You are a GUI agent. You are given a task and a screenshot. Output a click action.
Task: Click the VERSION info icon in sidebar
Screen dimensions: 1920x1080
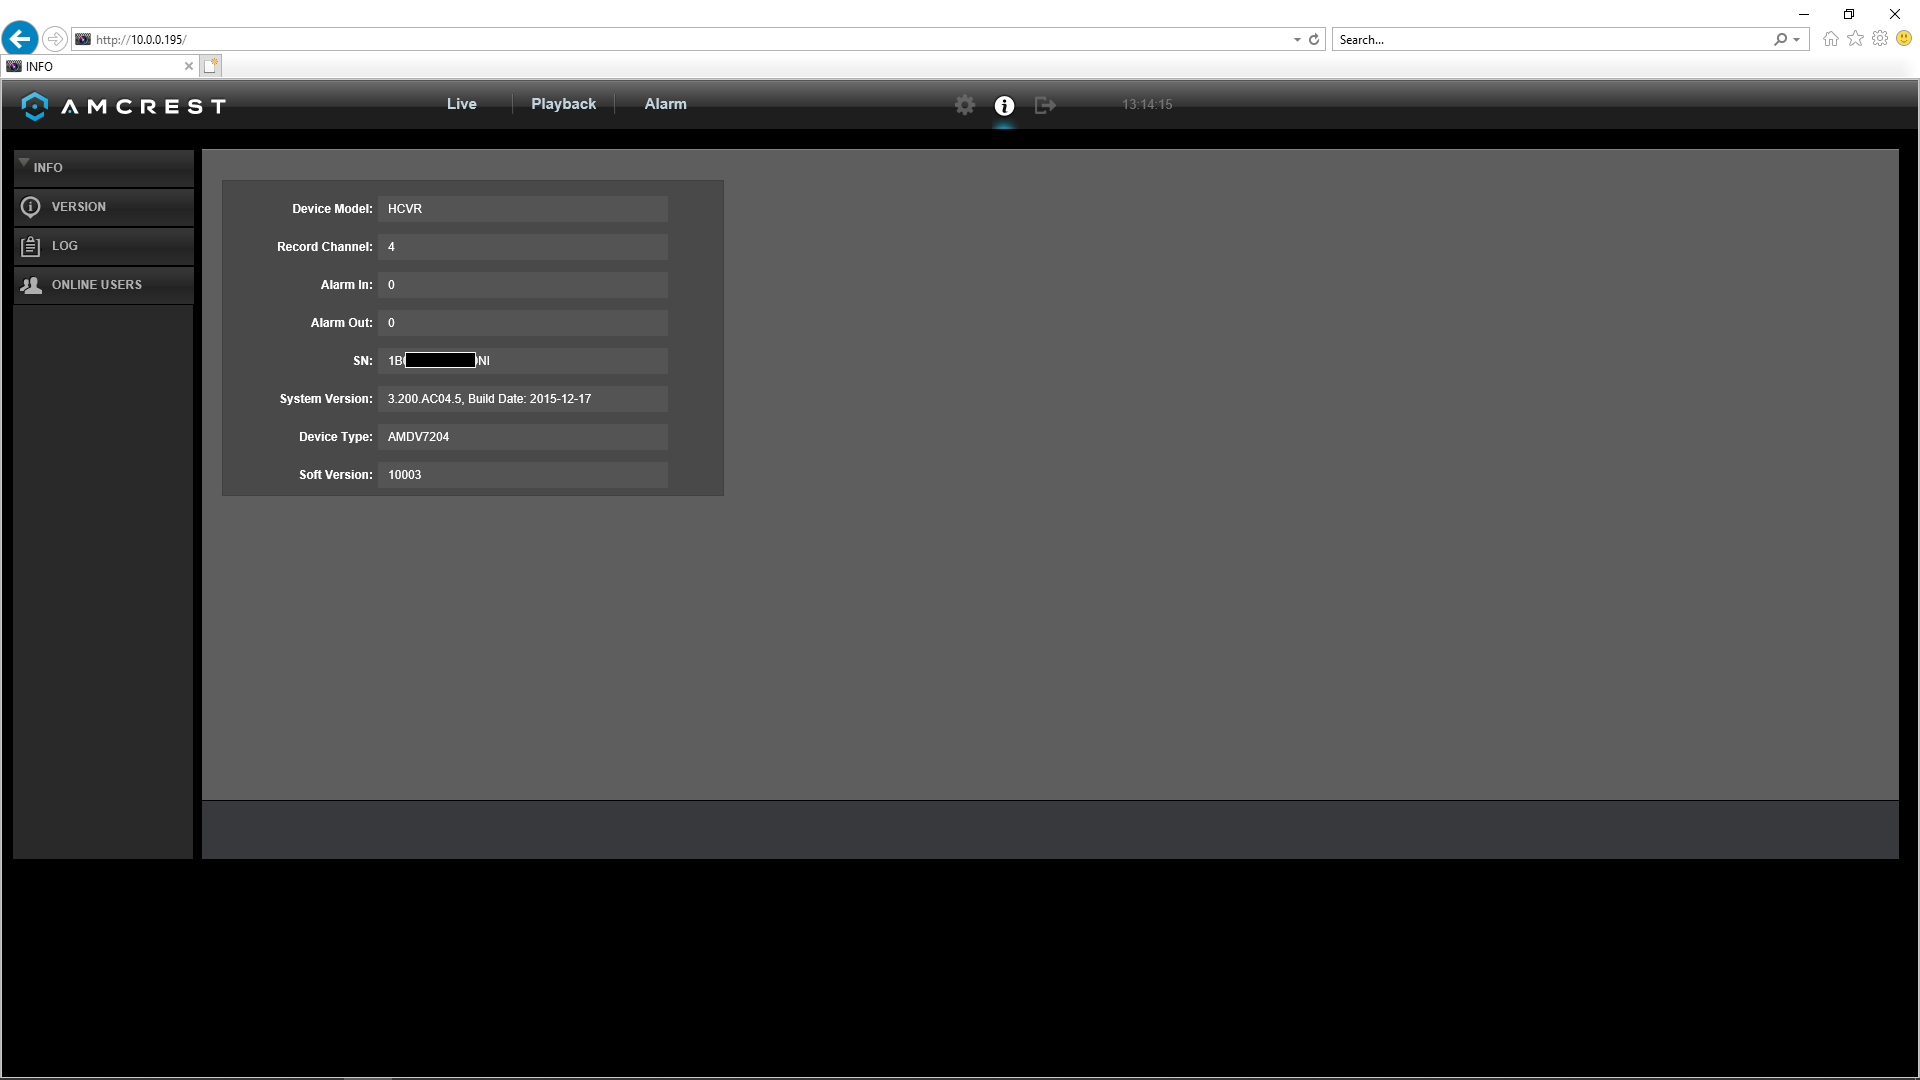(x=31, y=207)
